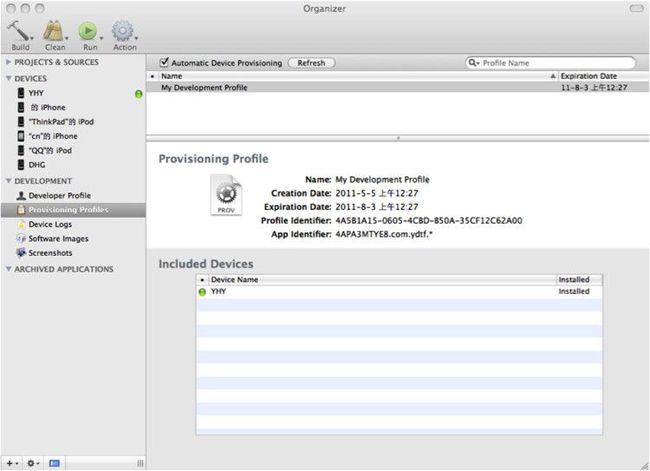Open the bottom gear action menu
This screenshot has height=471, width=650.
33,463
